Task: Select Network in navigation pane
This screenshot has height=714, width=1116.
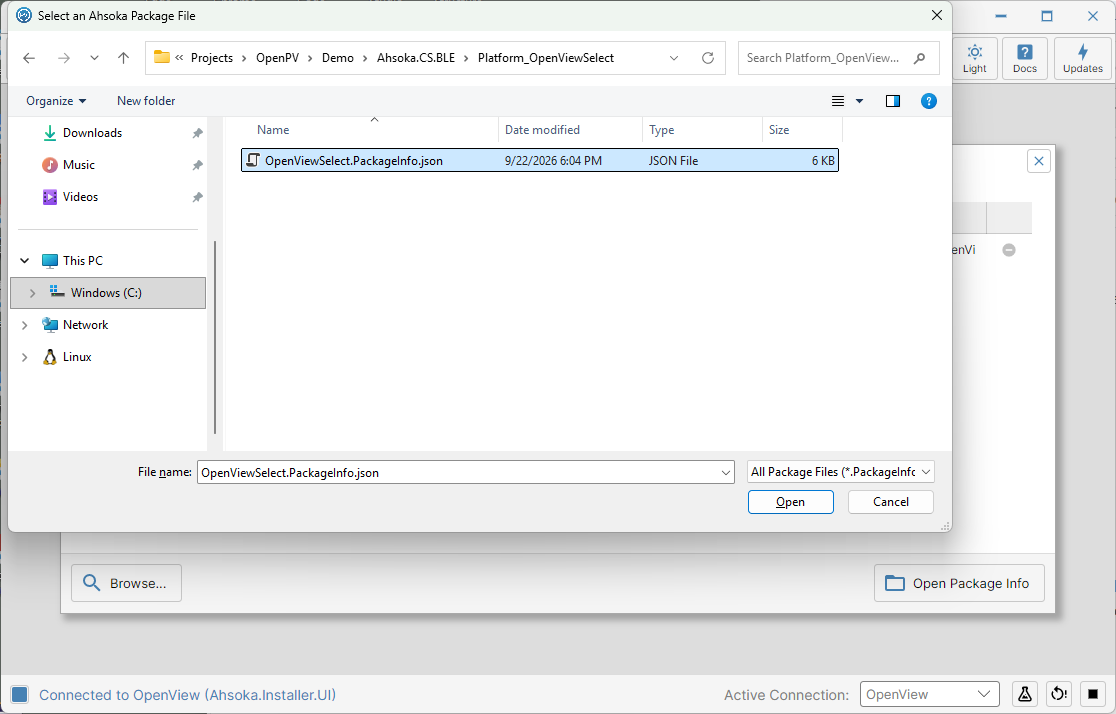Action: (x=85, y=325)
